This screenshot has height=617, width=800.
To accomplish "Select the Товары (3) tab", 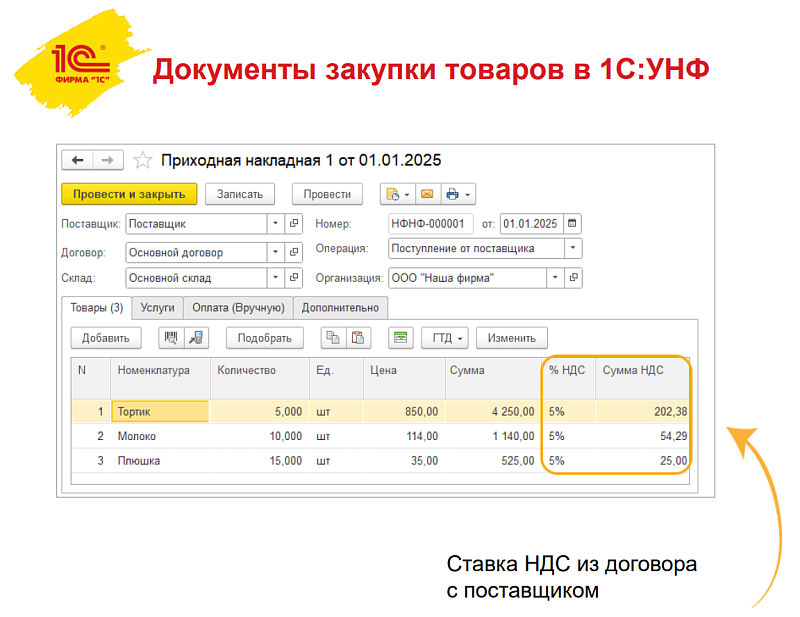I will click(96, 308).
